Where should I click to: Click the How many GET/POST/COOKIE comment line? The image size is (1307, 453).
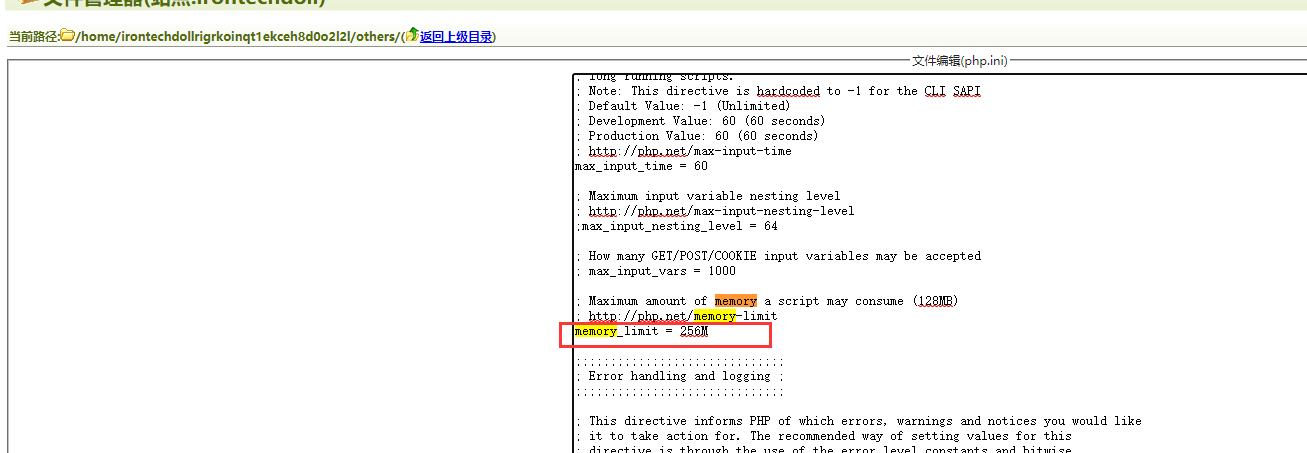(784, 256)
